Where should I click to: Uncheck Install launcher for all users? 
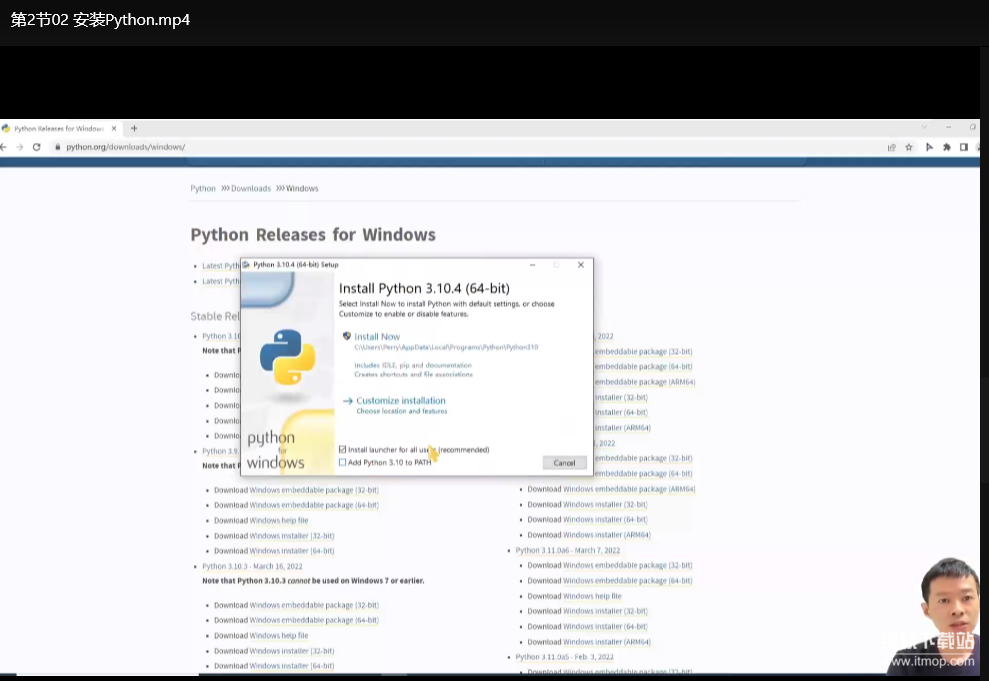343,450
